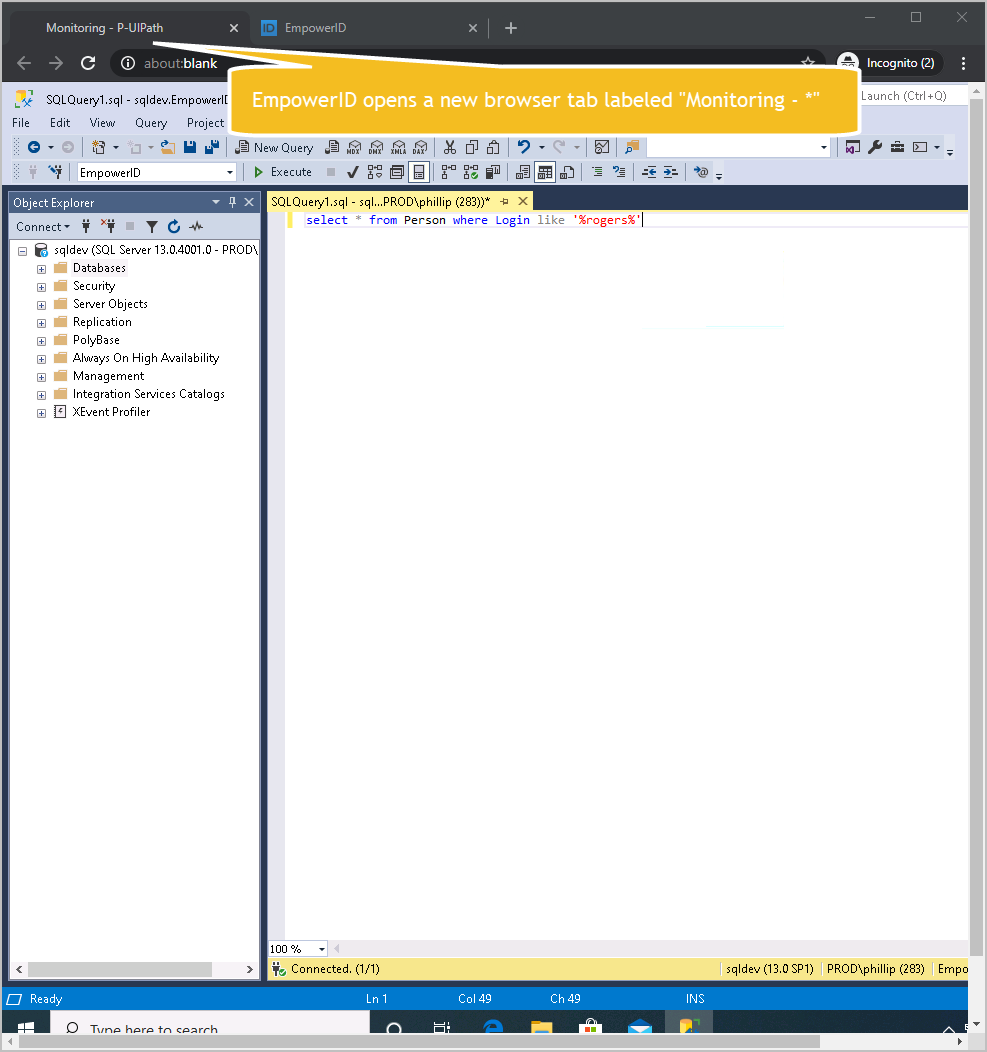The height and width of the screenshot is (1052, 987).
Task: Click the Undo toolbar icon
Action: [x=523, y=147]
